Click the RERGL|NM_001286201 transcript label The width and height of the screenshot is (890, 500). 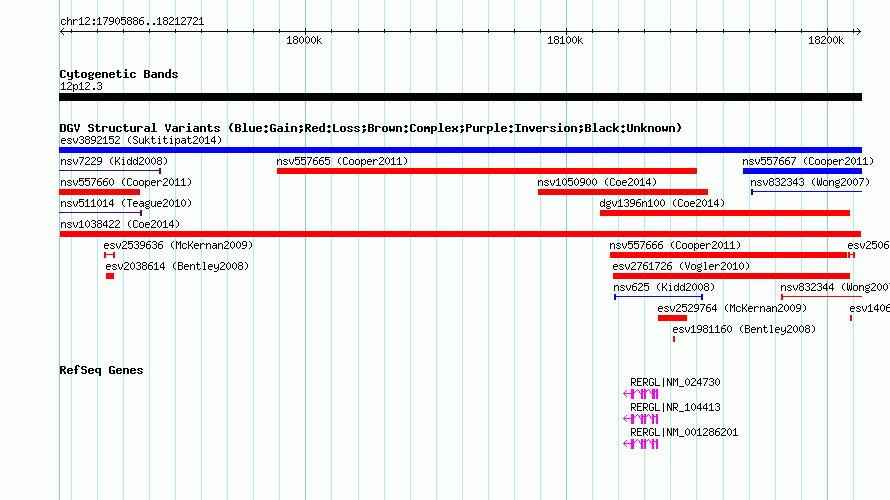point(684,432)
